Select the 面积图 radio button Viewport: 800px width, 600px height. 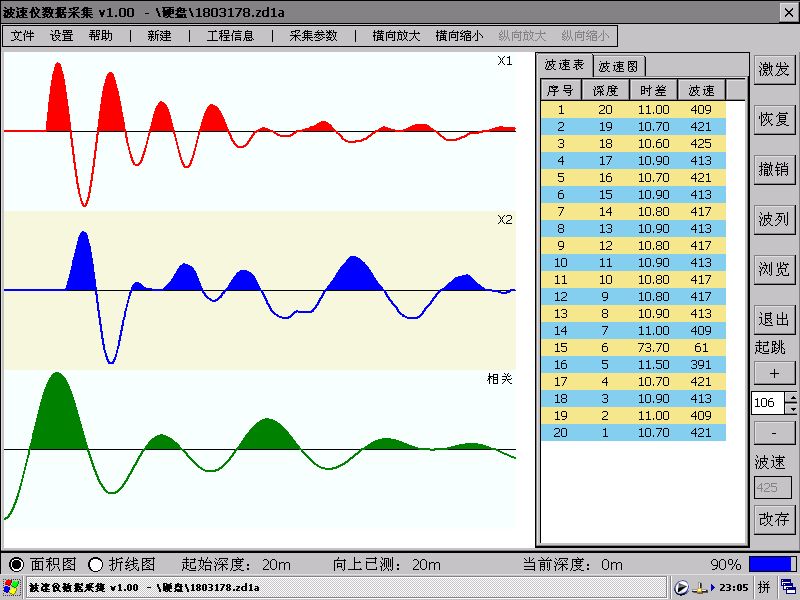coord(16,564)
